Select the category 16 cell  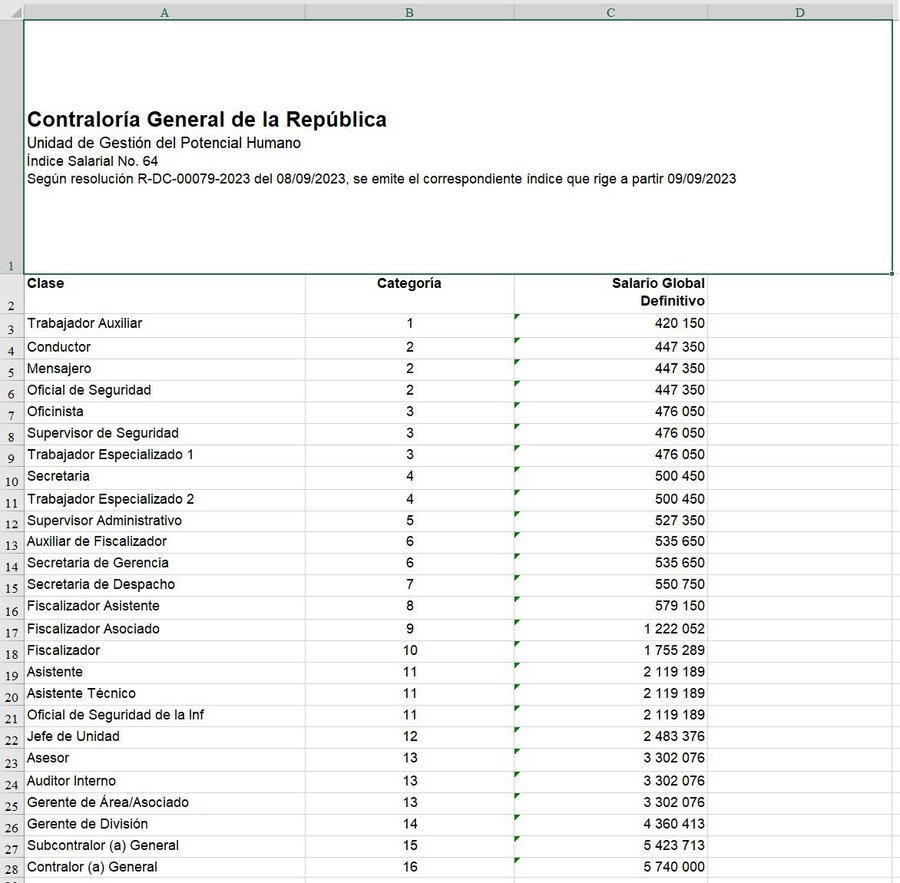coord(409,868)
